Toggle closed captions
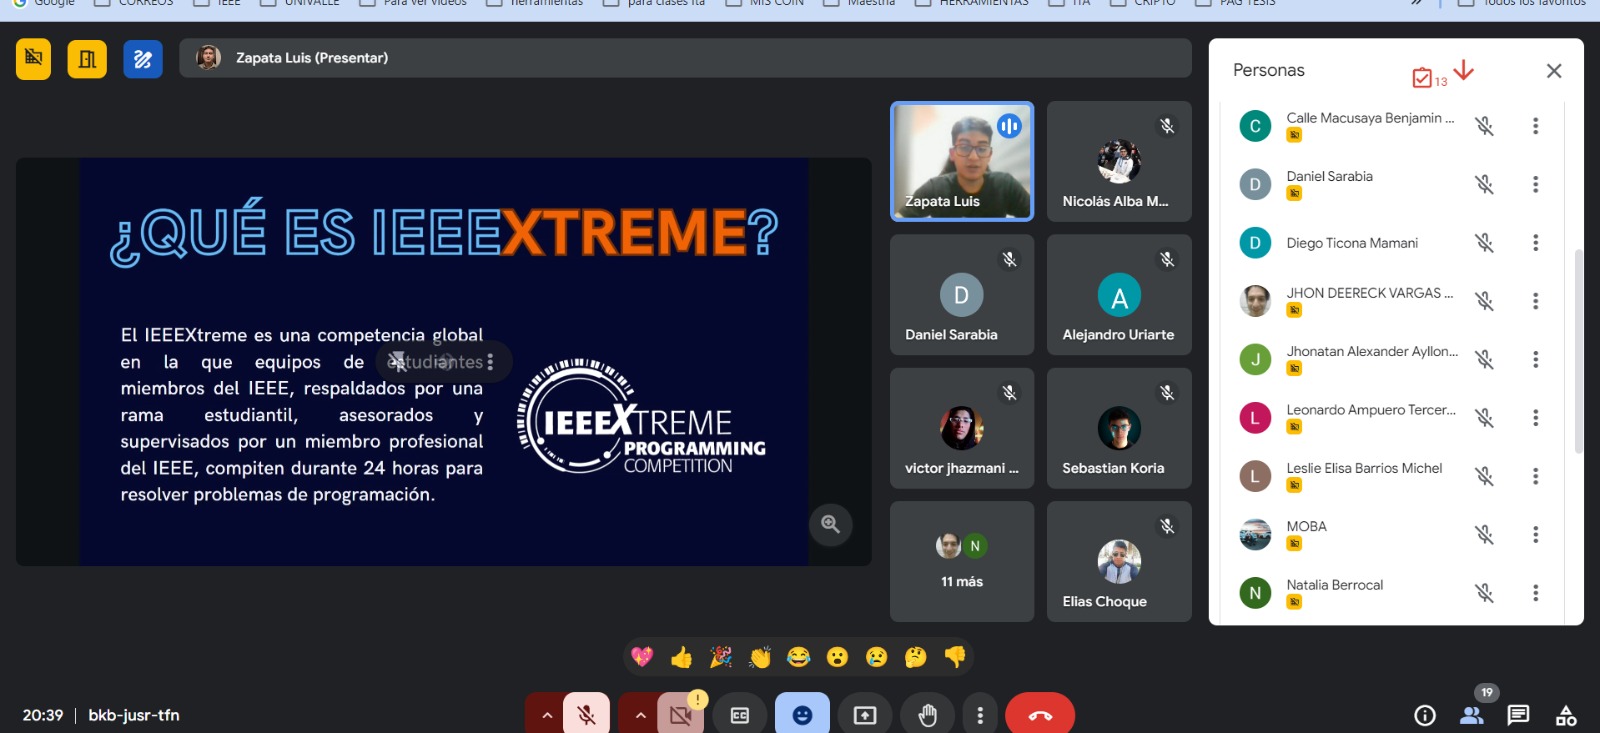Viewport: 1600px width, 733px height. tap(740, 715)
